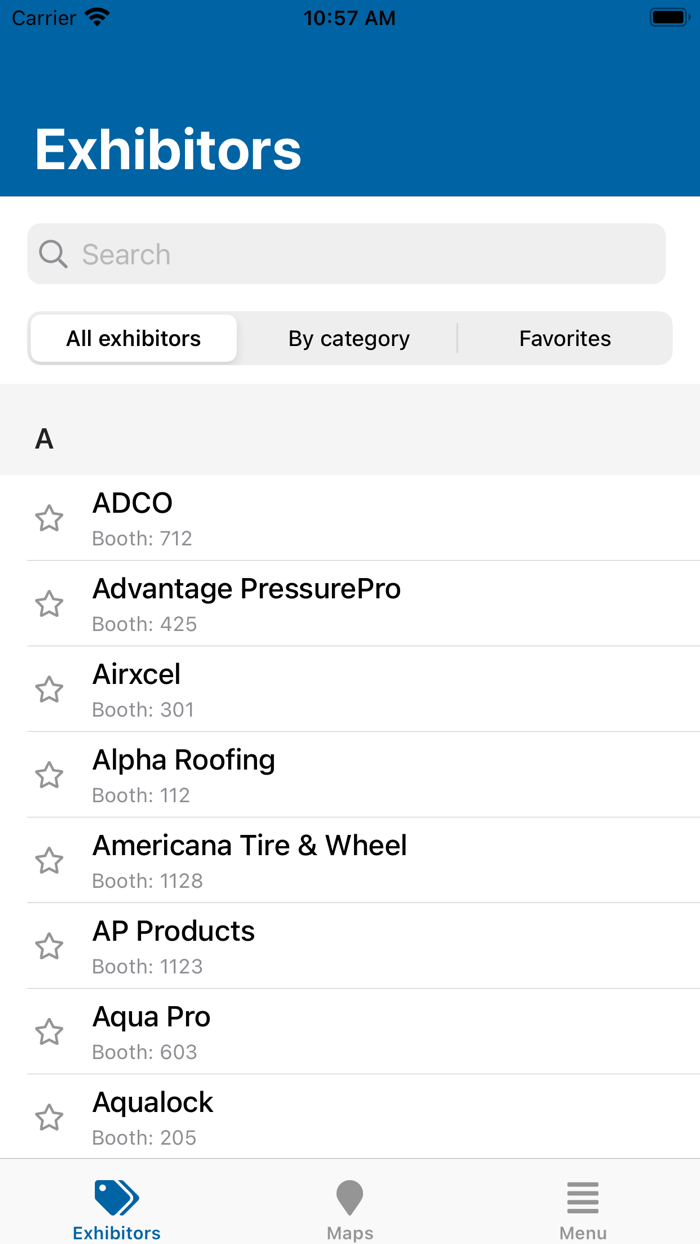View the Aqualock exhibitor row

point(380,1117)
